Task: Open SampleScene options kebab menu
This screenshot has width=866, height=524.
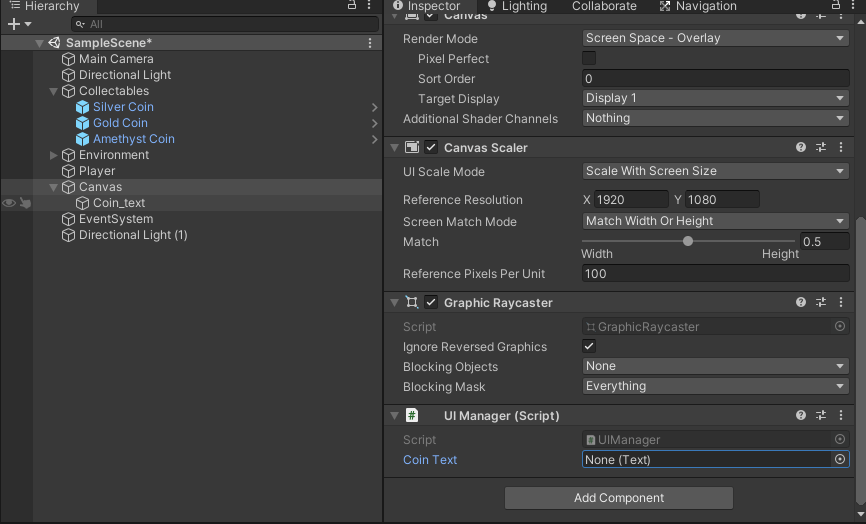Action: pos(369,43)
